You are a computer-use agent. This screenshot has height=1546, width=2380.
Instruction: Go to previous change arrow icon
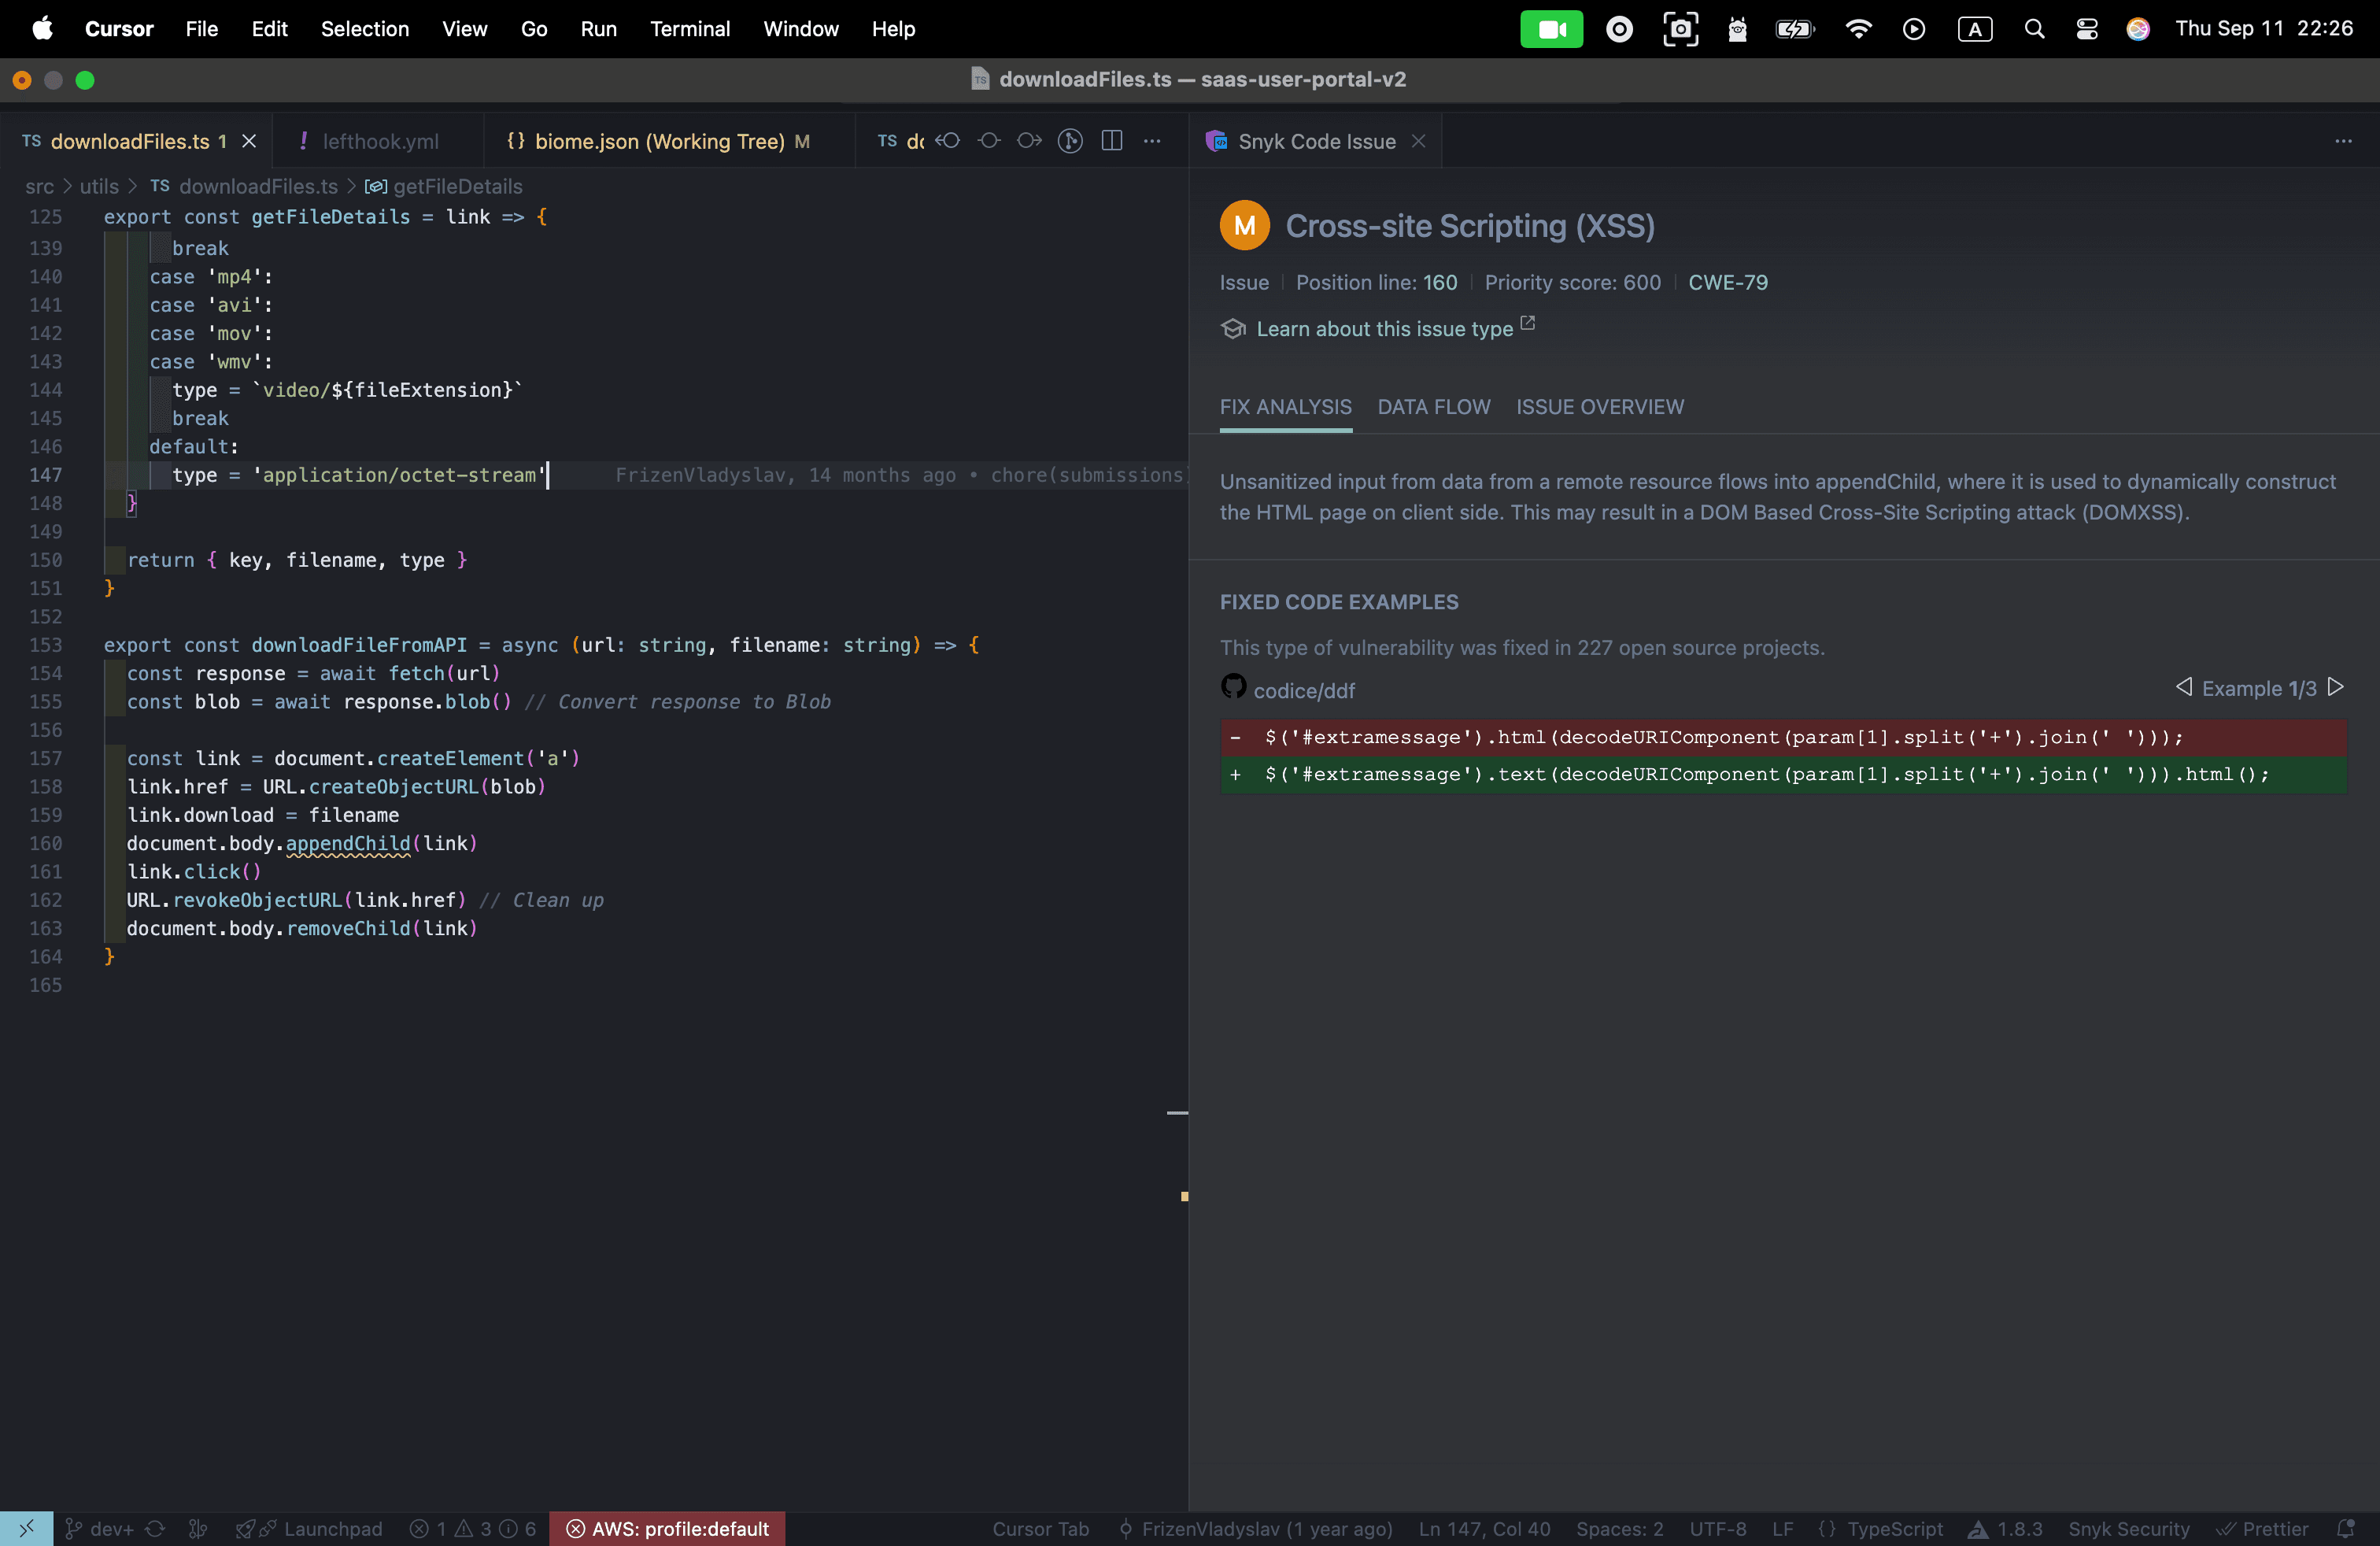948,141
